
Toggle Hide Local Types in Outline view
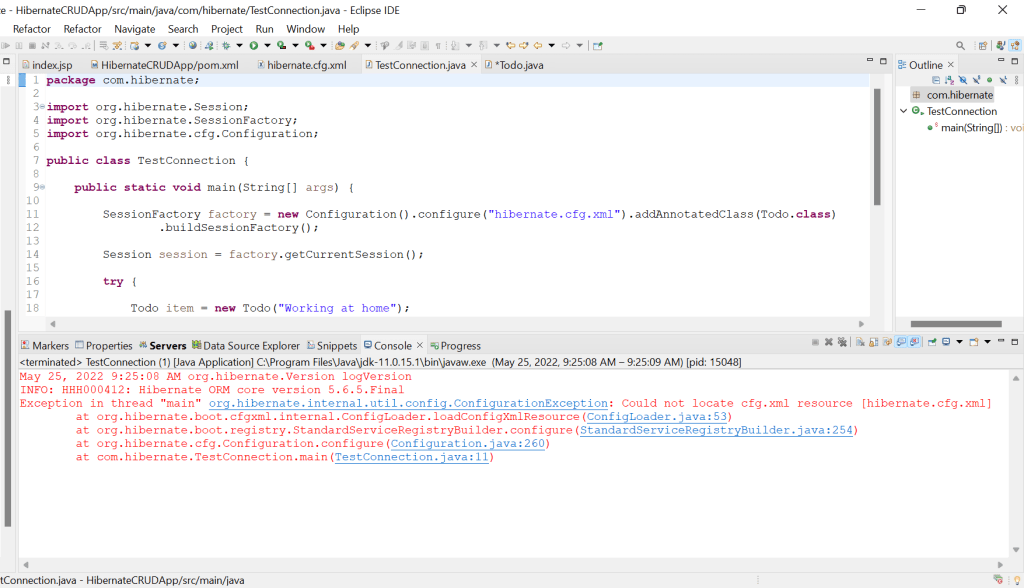pos(1004,80)
